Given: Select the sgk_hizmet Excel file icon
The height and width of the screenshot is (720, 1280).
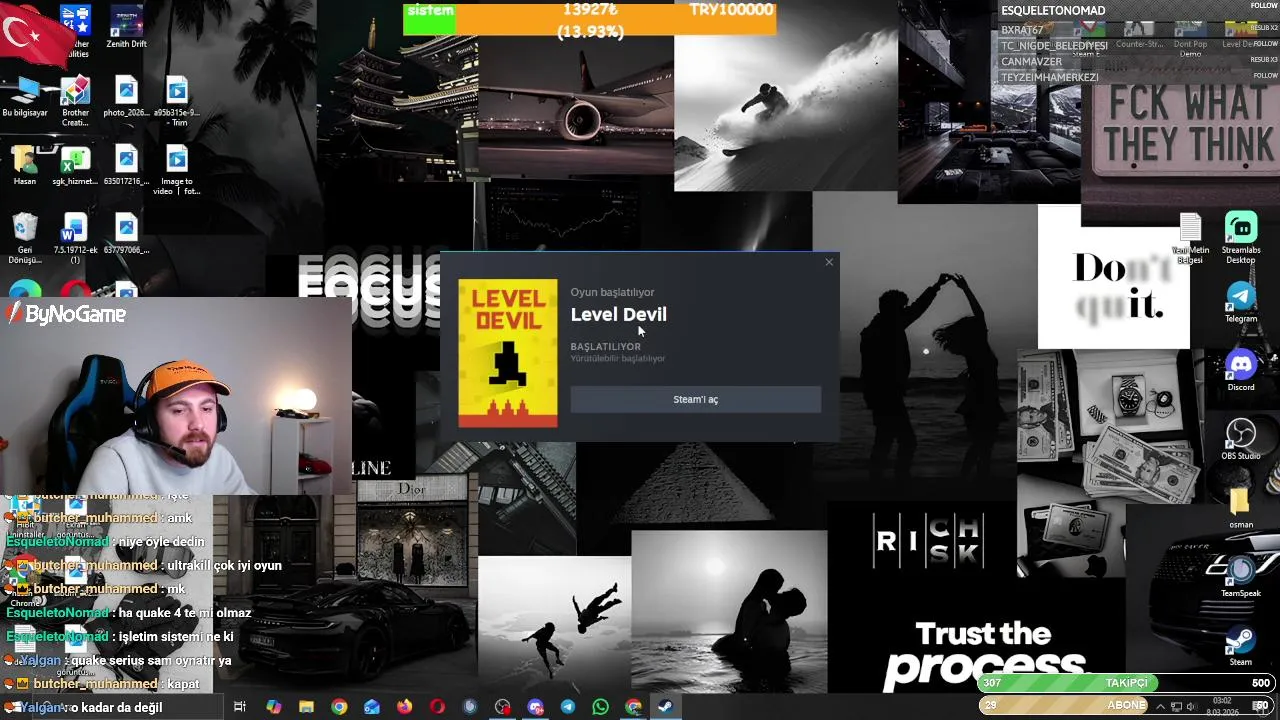Looking at the screenshot, I should pyautogui.click(x=75, y=166).
